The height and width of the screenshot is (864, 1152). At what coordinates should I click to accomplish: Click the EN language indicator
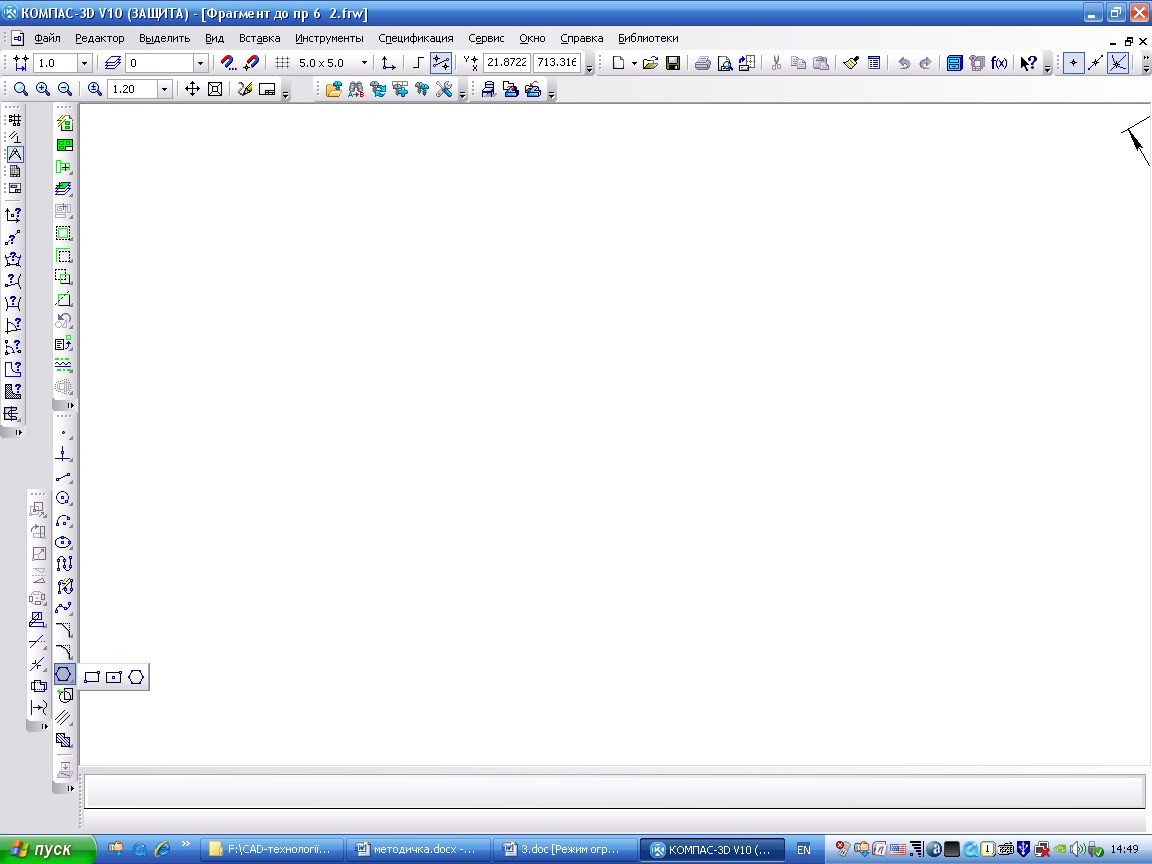click(x=804, y=849)
